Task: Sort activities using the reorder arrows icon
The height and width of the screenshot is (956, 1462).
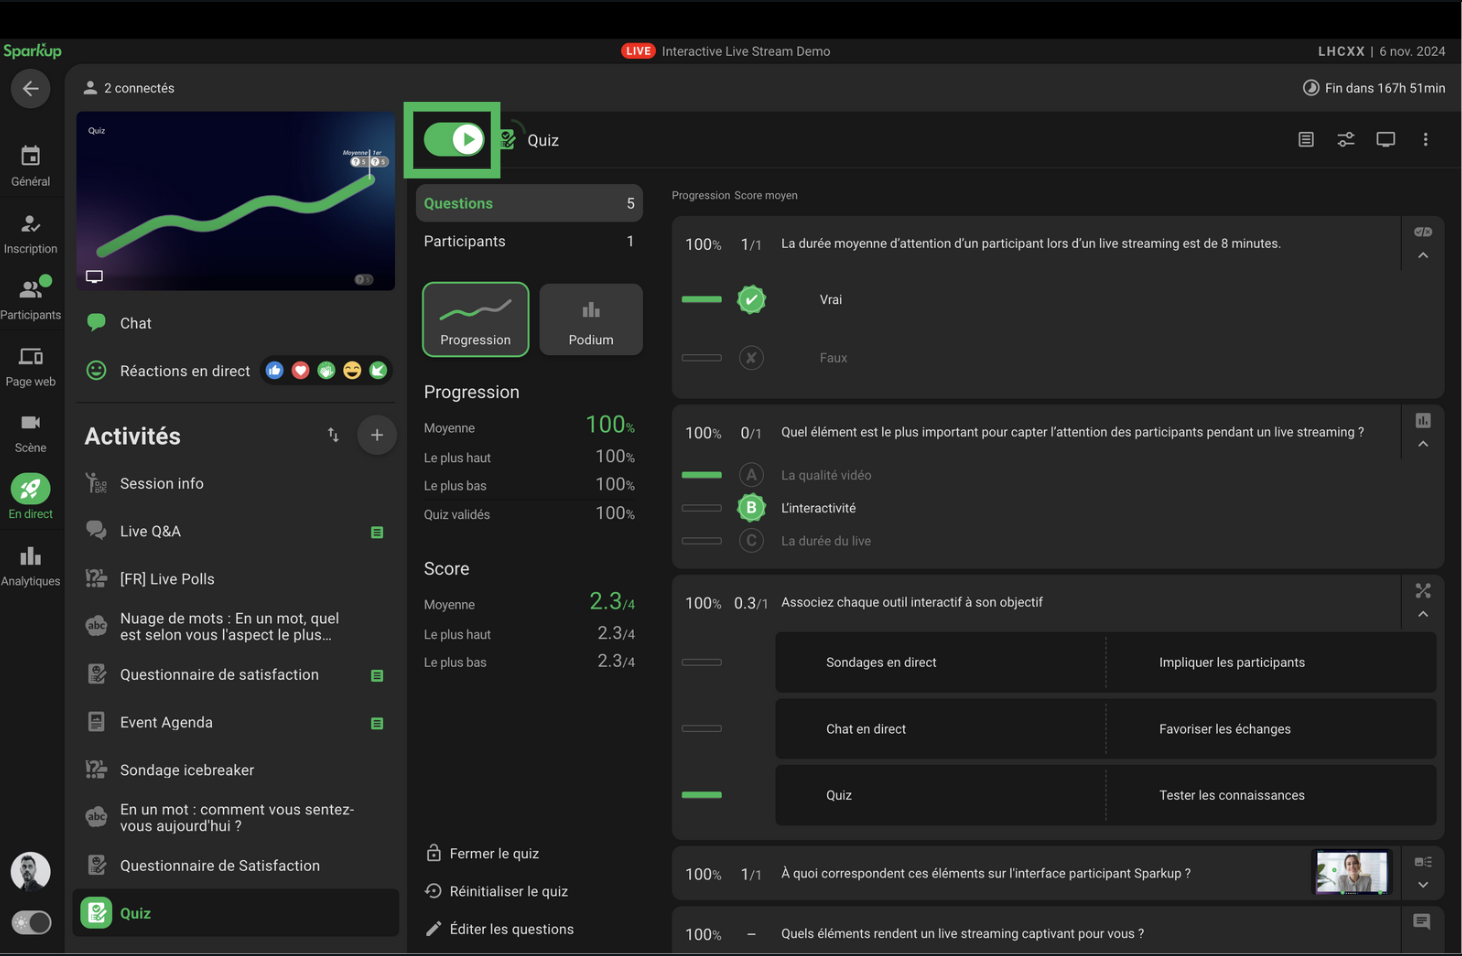Action: (x=333, y=435)
